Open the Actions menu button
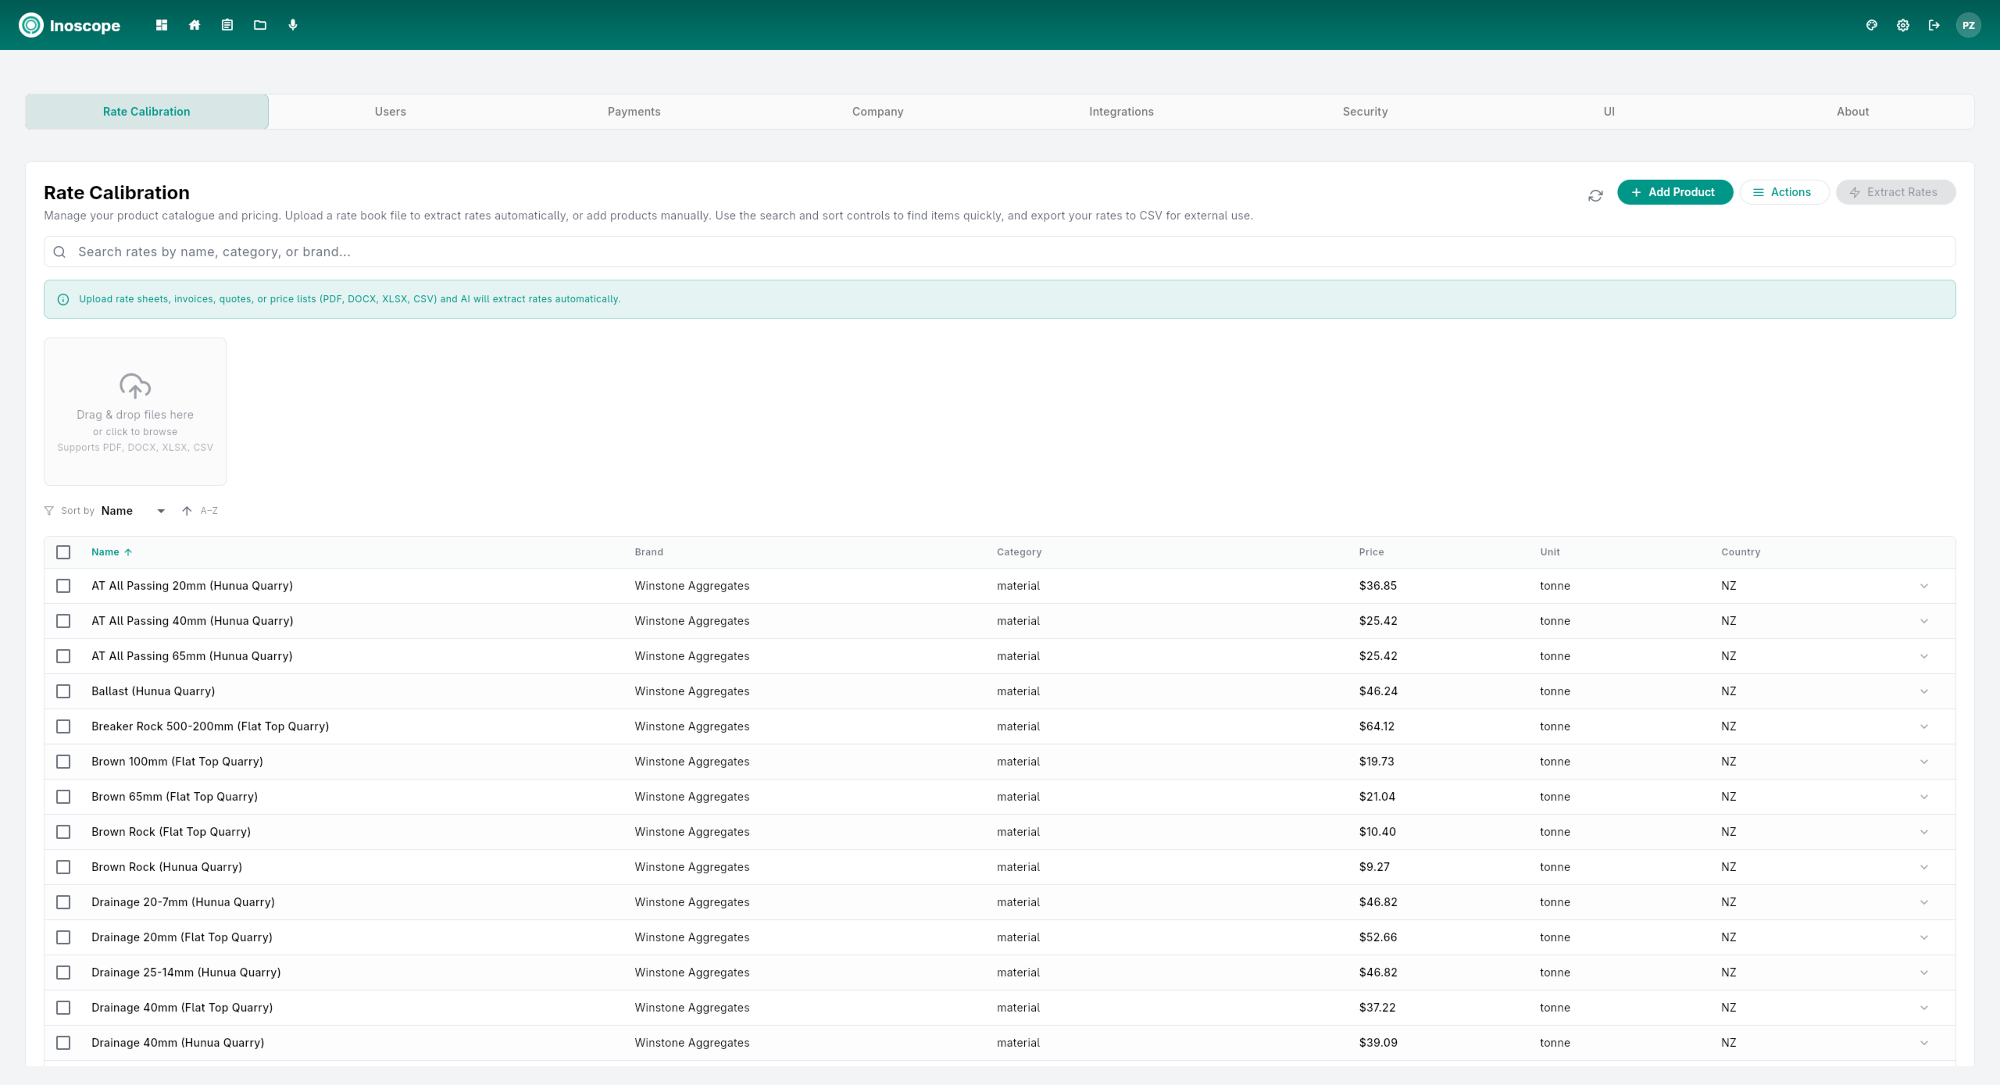The image size is (2000, 1085). tap(1784, 191)
